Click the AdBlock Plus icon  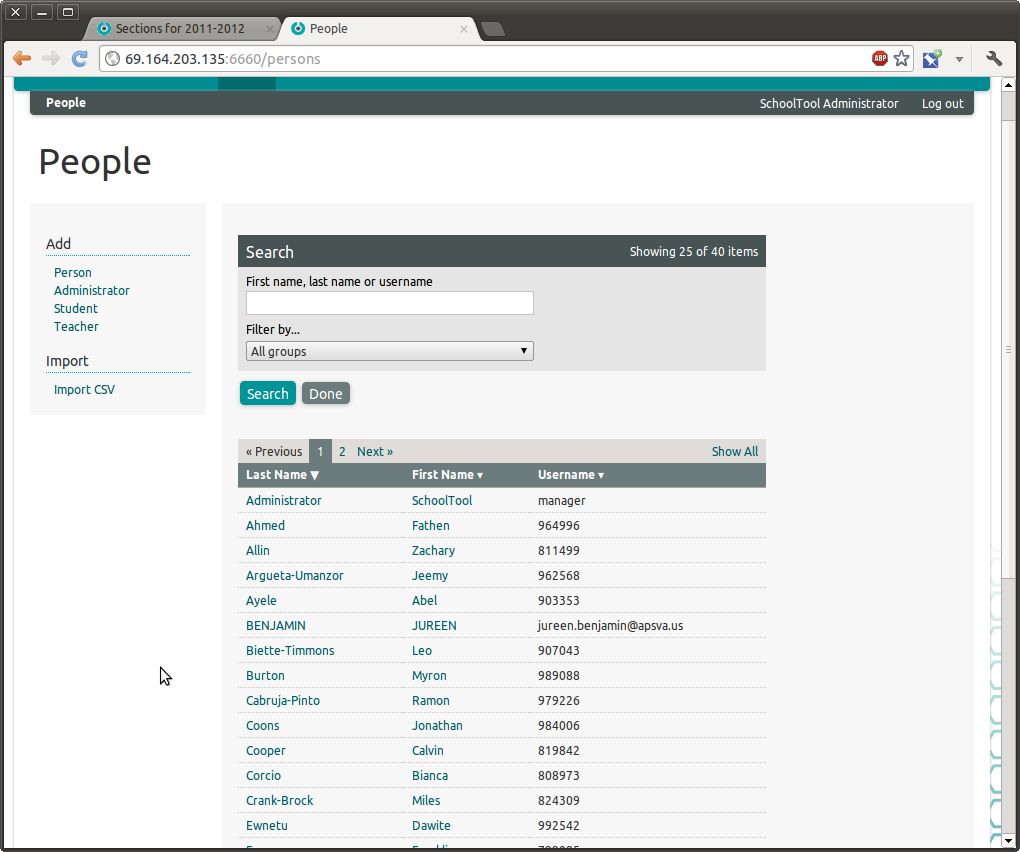tap(880, 59)
